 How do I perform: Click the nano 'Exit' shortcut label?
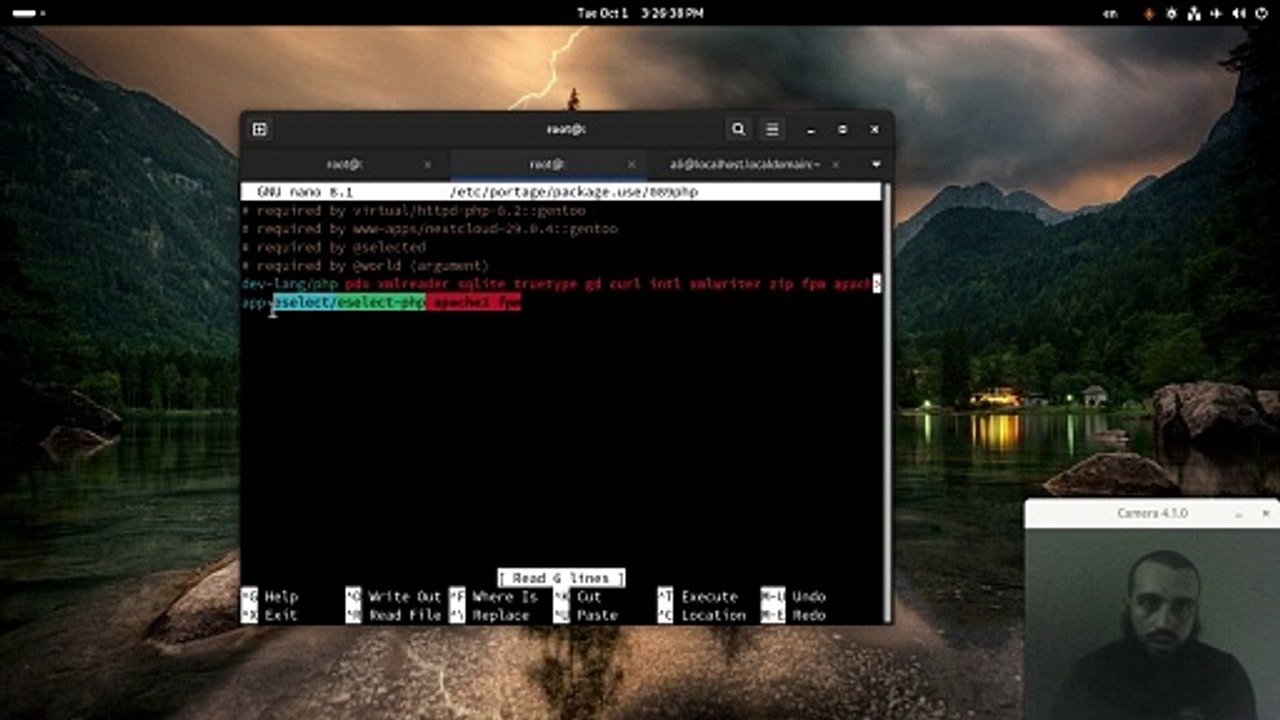point(281,615)
